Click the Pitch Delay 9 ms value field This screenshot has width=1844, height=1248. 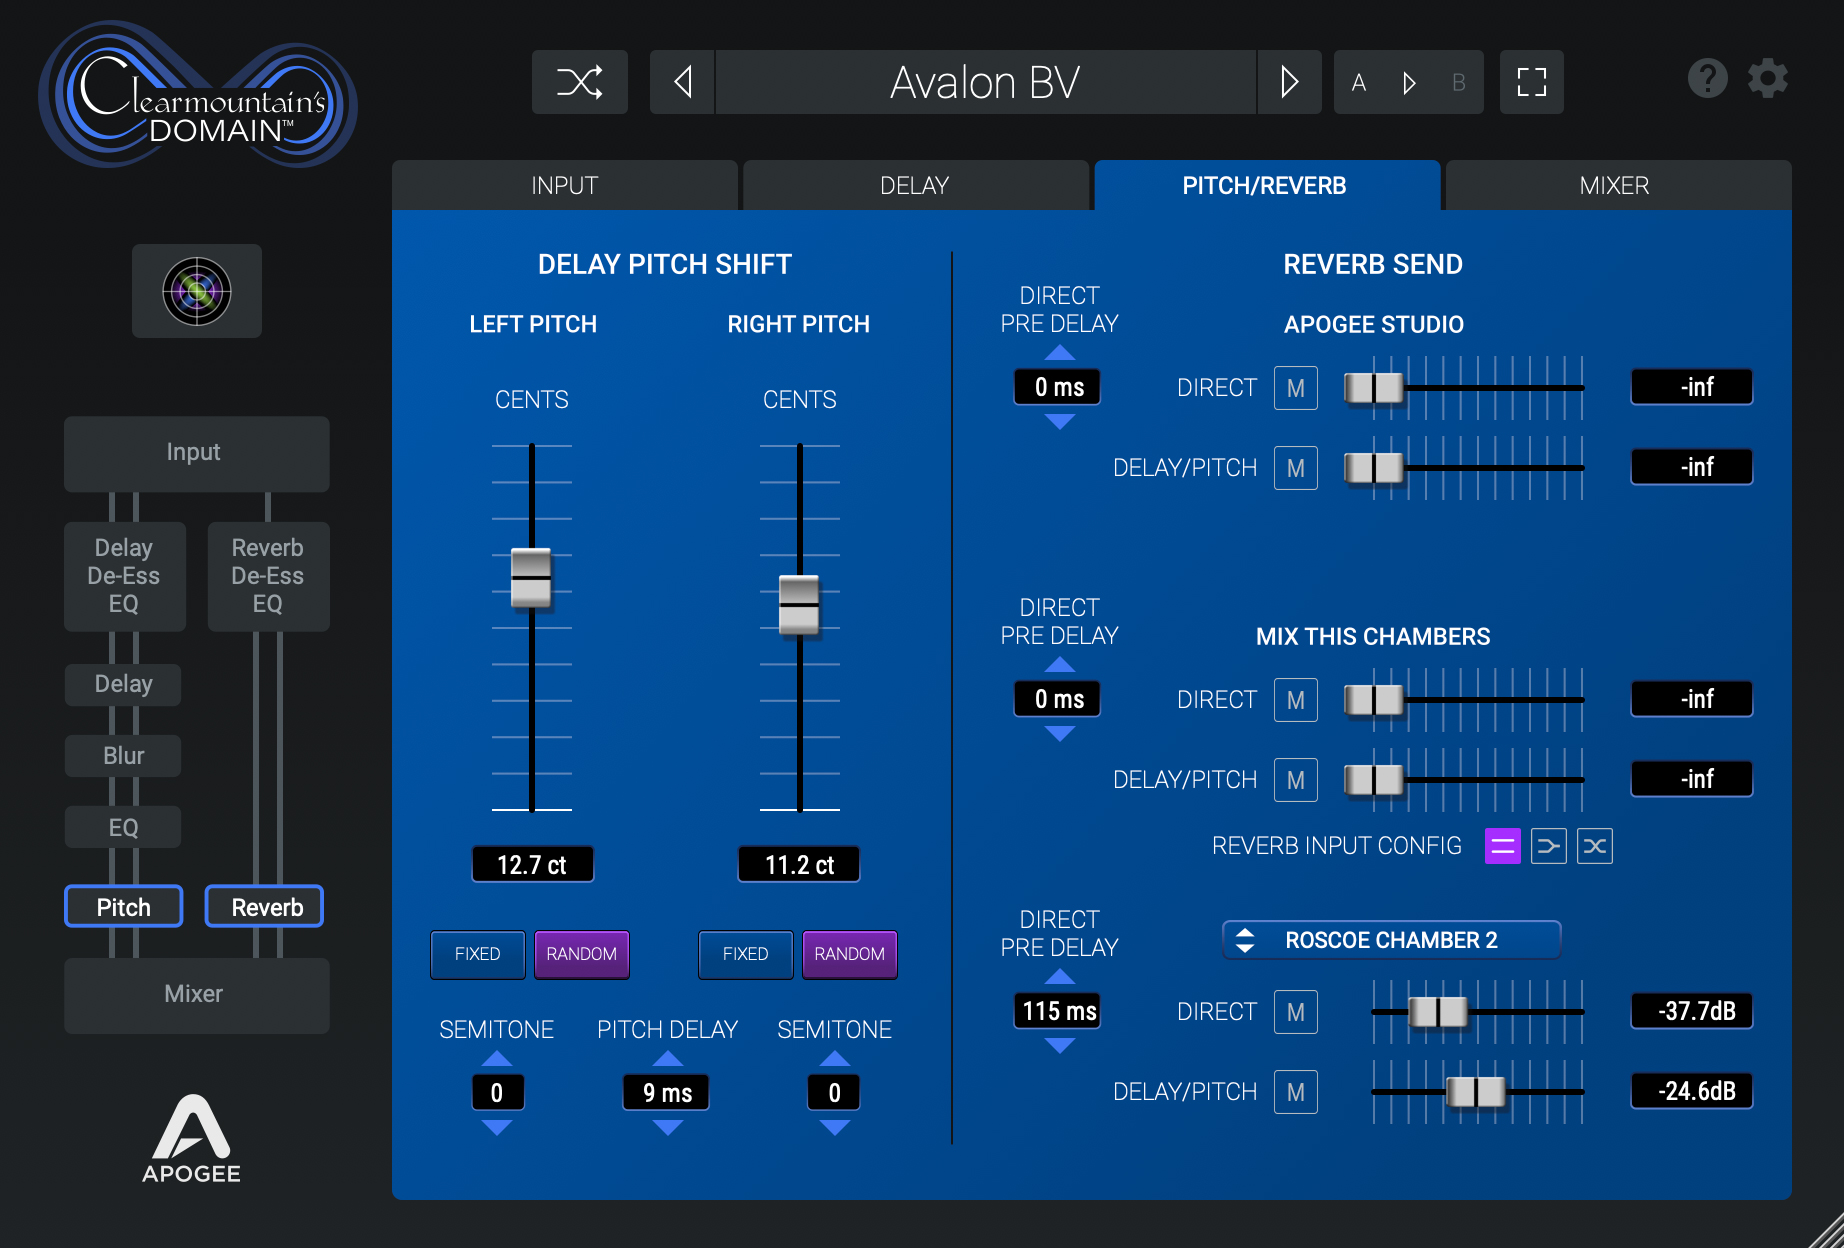[665, 1092]
